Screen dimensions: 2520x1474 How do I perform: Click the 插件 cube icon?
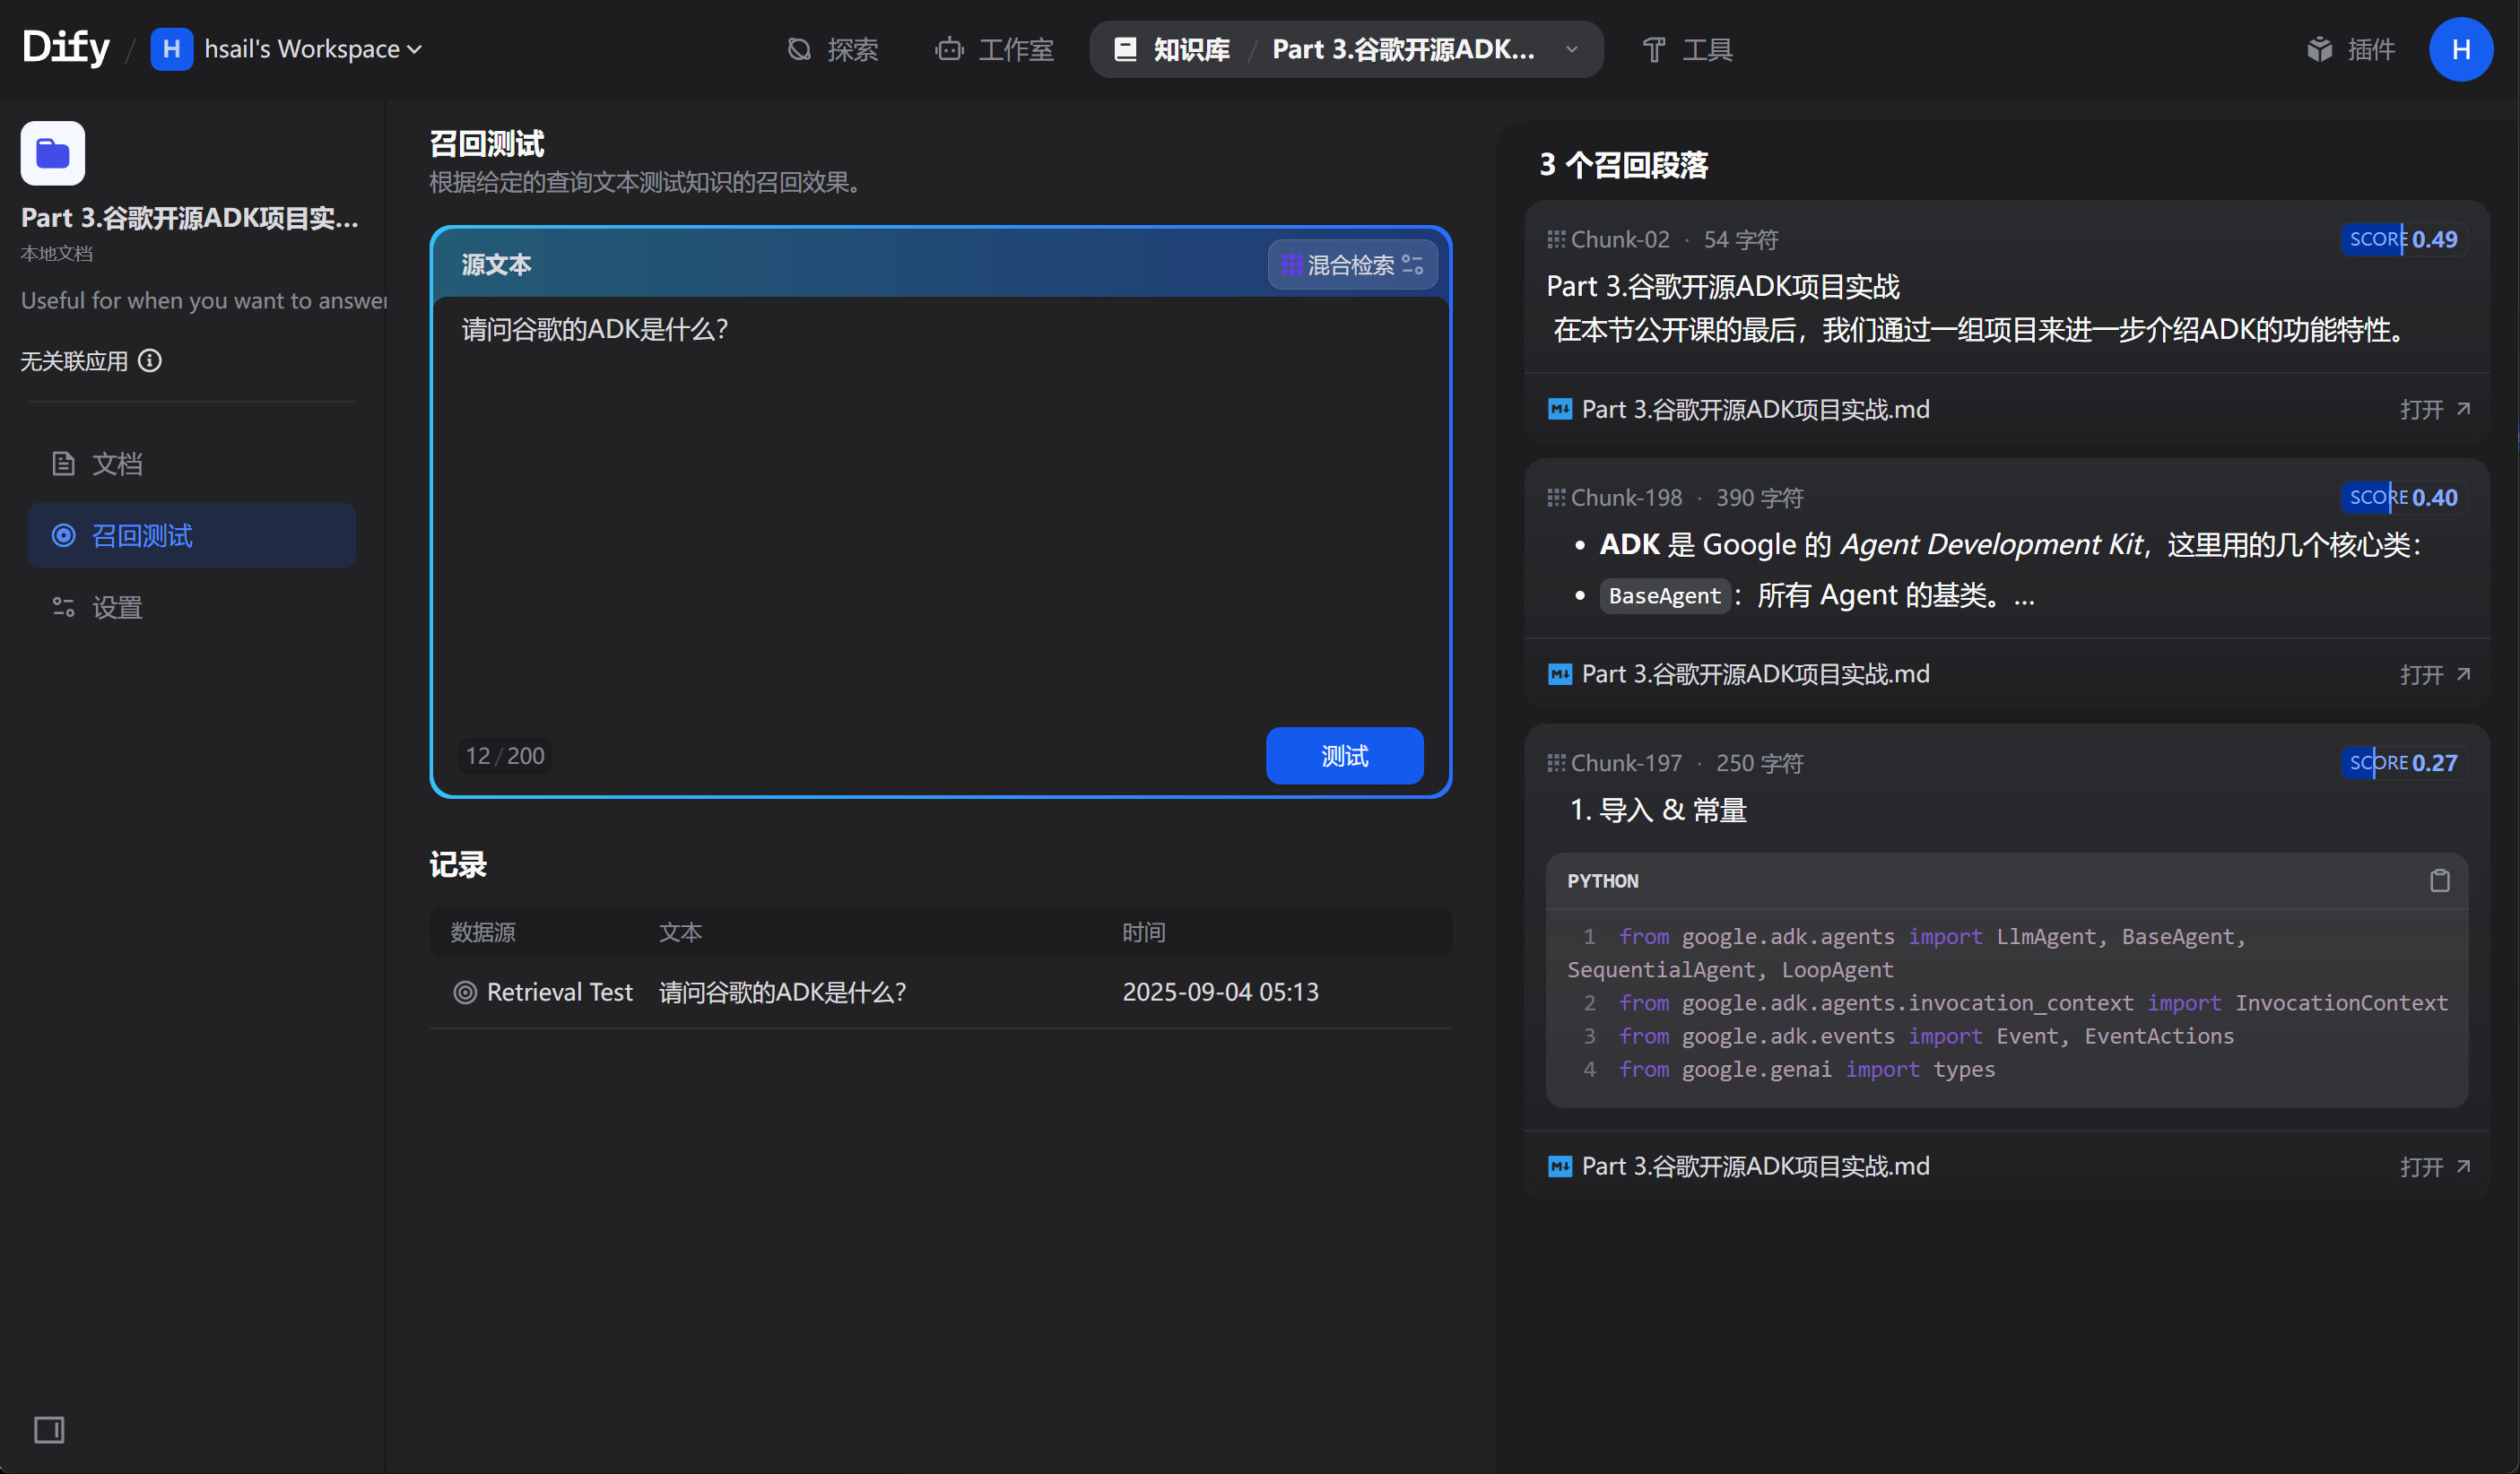(x=2319, y=49)
